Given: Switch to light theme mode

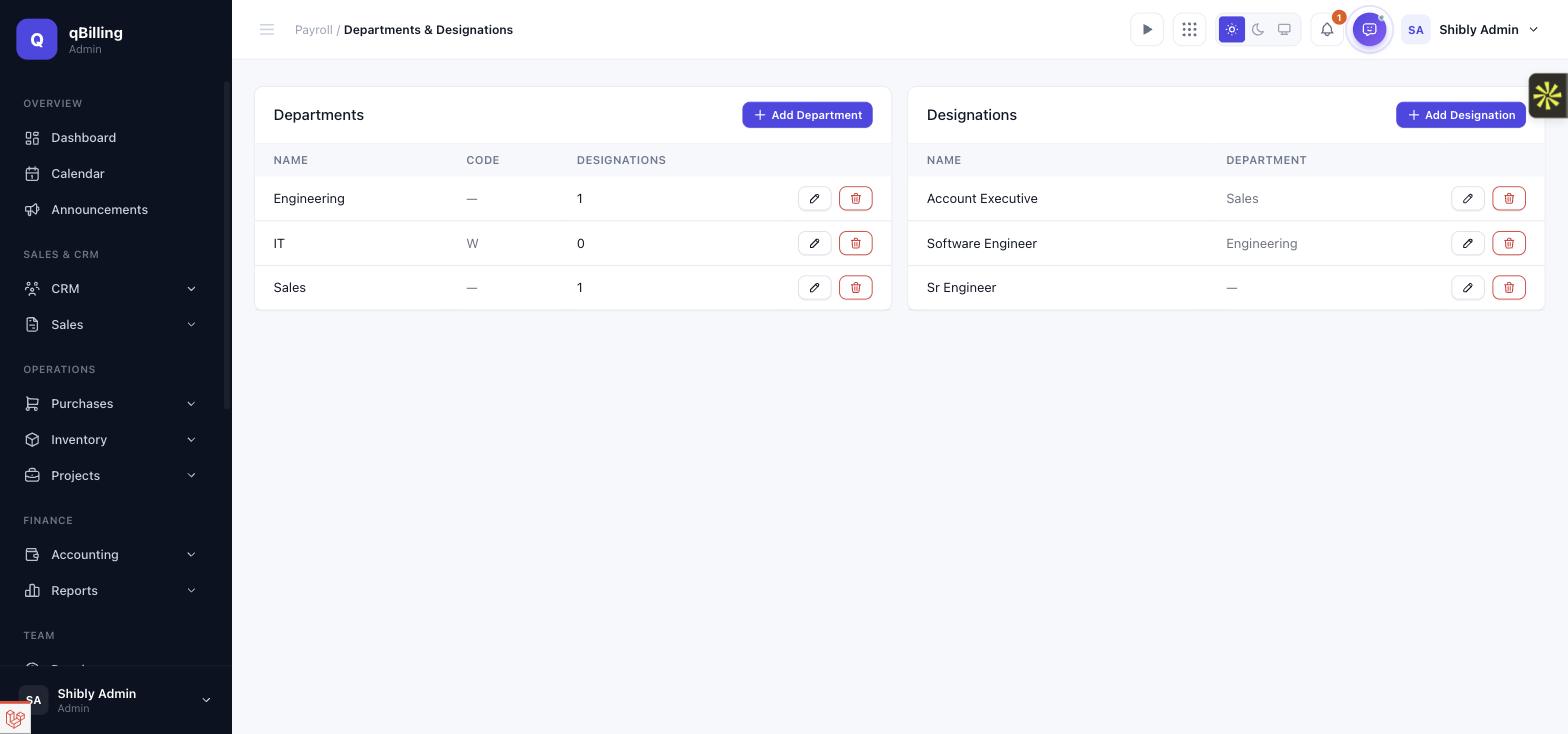Looking at the screenshot, I should tap(1232, 30).
